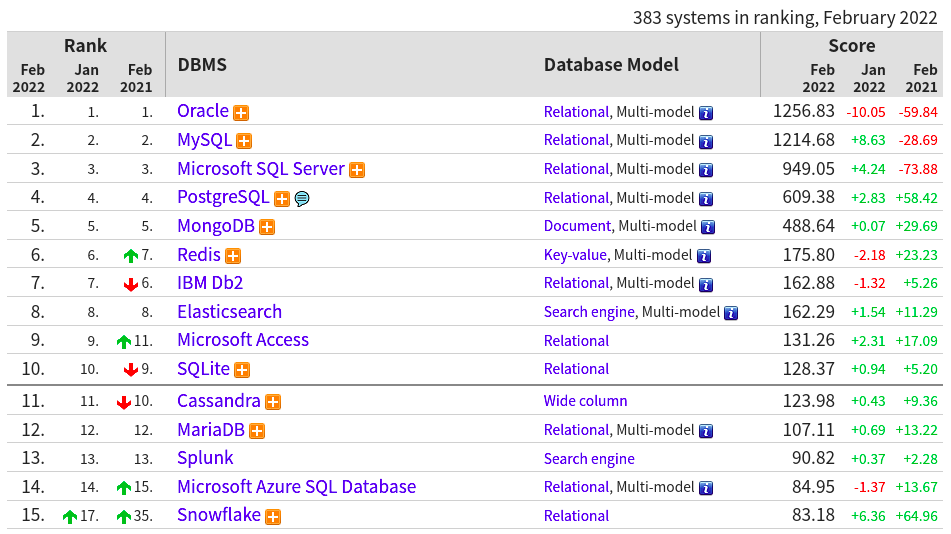This screenshot has width=951, height=534.
Task: Click the '383 systems in ranking, February 2022' caption
Action: 785,18
